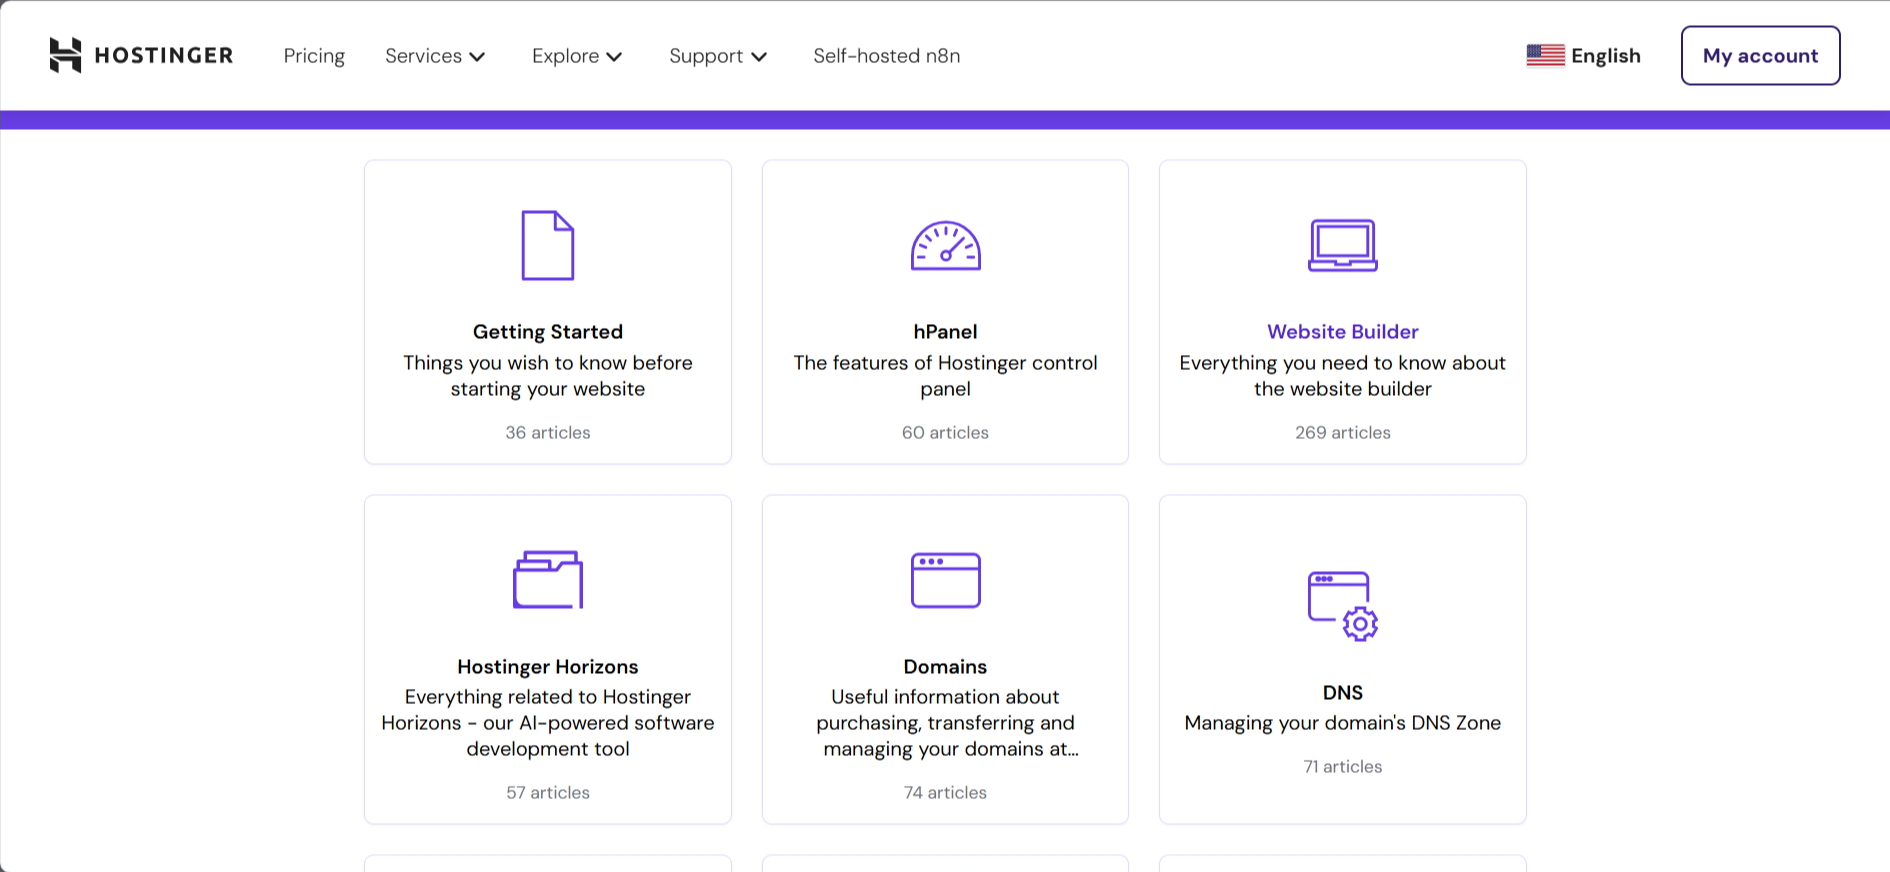Open the DNS category title
The height and width of the screenshot is (872, 1890).
[1343, 692]
